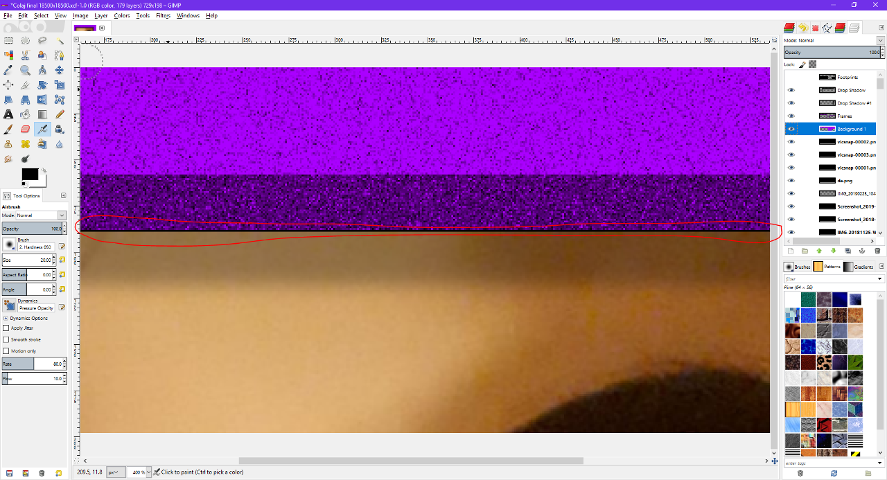Select the Paths tool
The height and width of the screenshot is (480, 887).
pos(59,55)
